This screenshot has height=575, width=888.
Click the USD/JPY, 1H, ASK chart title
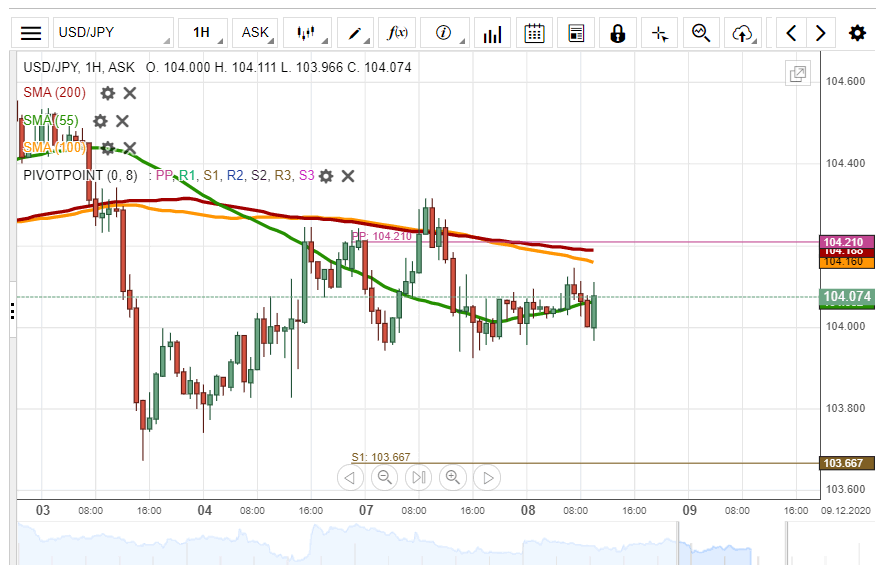pyautogui.click(x=79, y=67)
